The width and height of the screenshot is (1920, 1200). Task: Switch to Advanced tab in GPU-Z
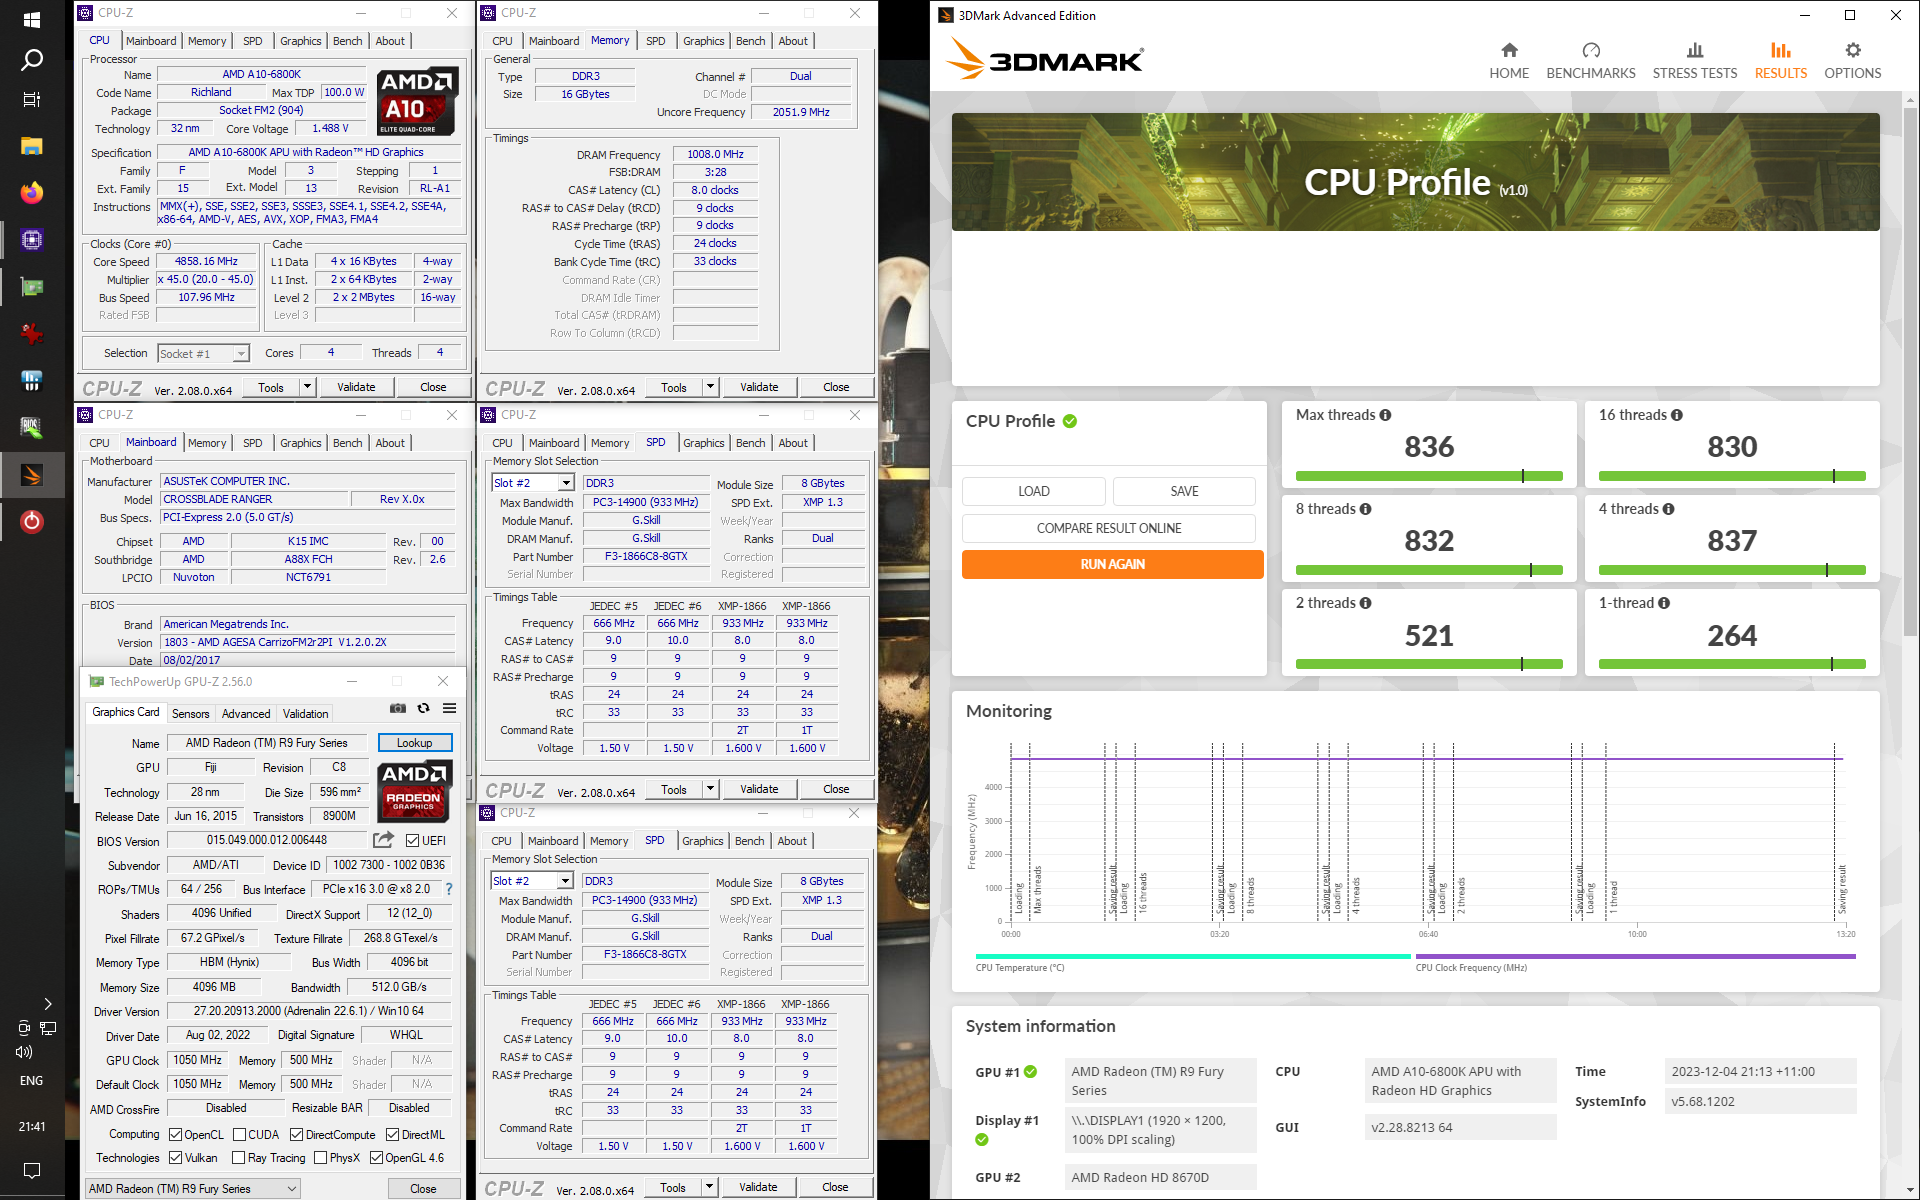point(246,714)
